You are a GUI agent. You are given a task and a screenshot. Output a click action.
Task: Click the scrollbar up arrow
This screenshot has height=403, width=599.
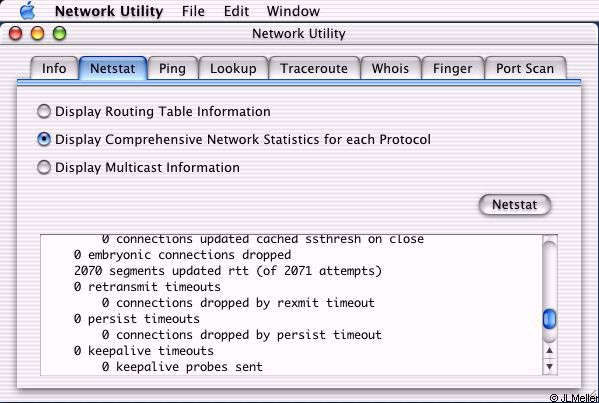point(550,350)
